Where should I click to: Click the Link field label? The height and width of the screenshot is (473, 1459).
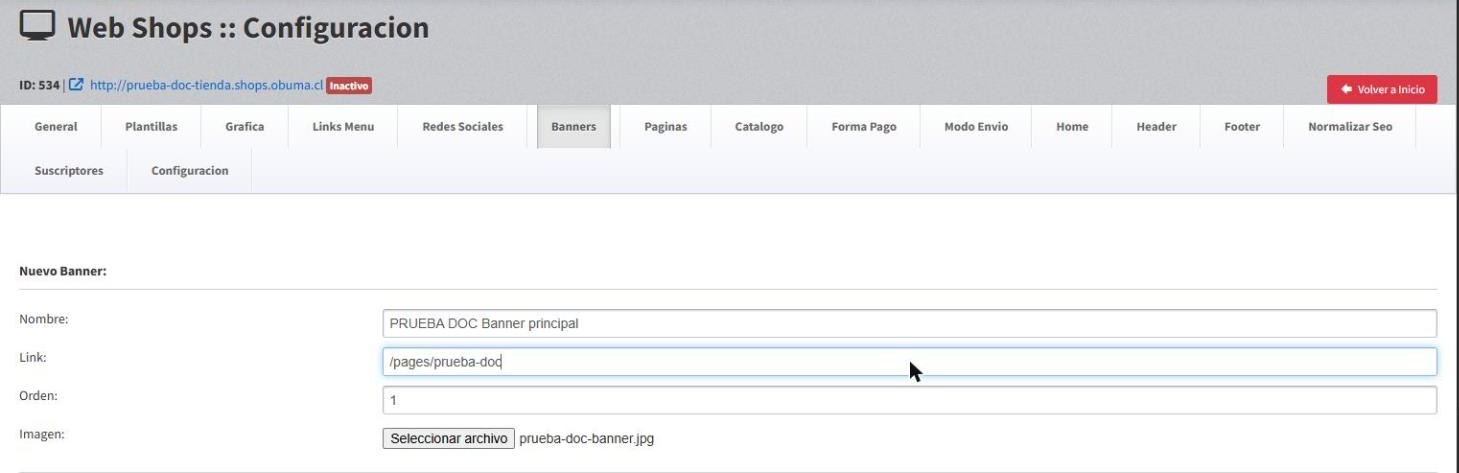coord(32,357)
